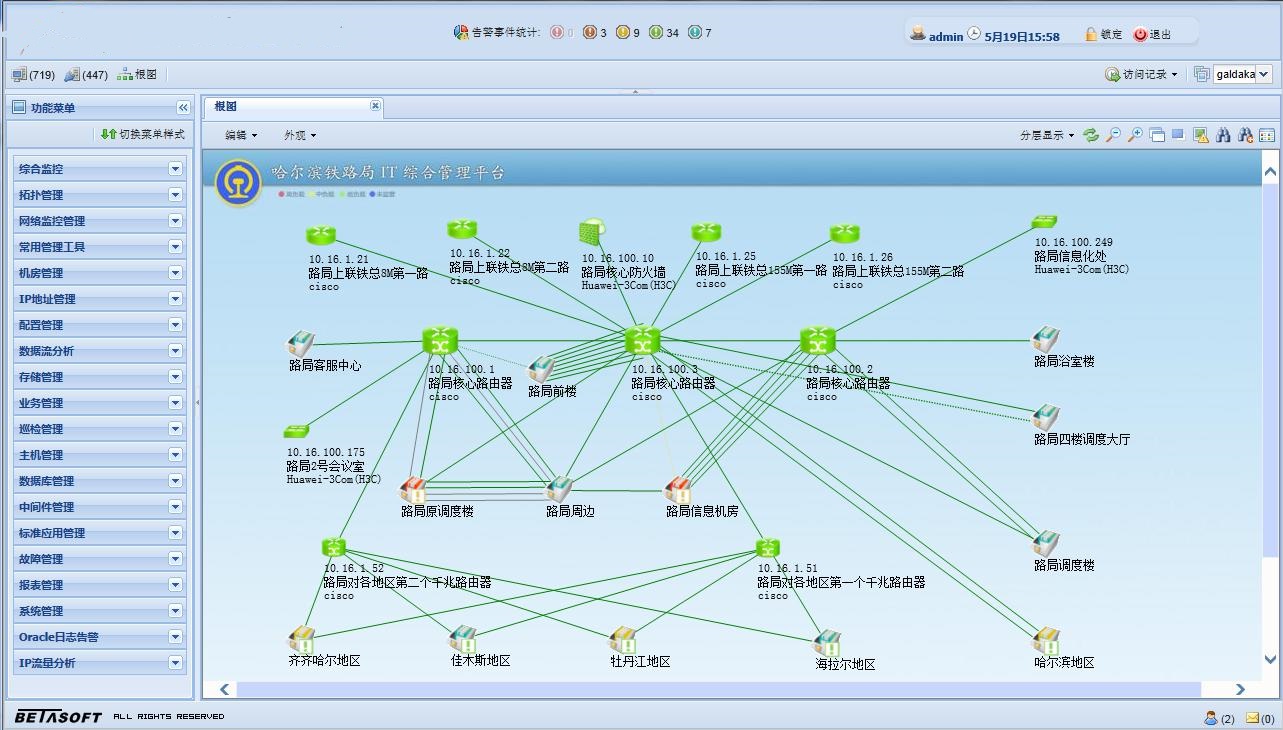
Task: Zoom out the topology map
Action: click(1113, 135)
